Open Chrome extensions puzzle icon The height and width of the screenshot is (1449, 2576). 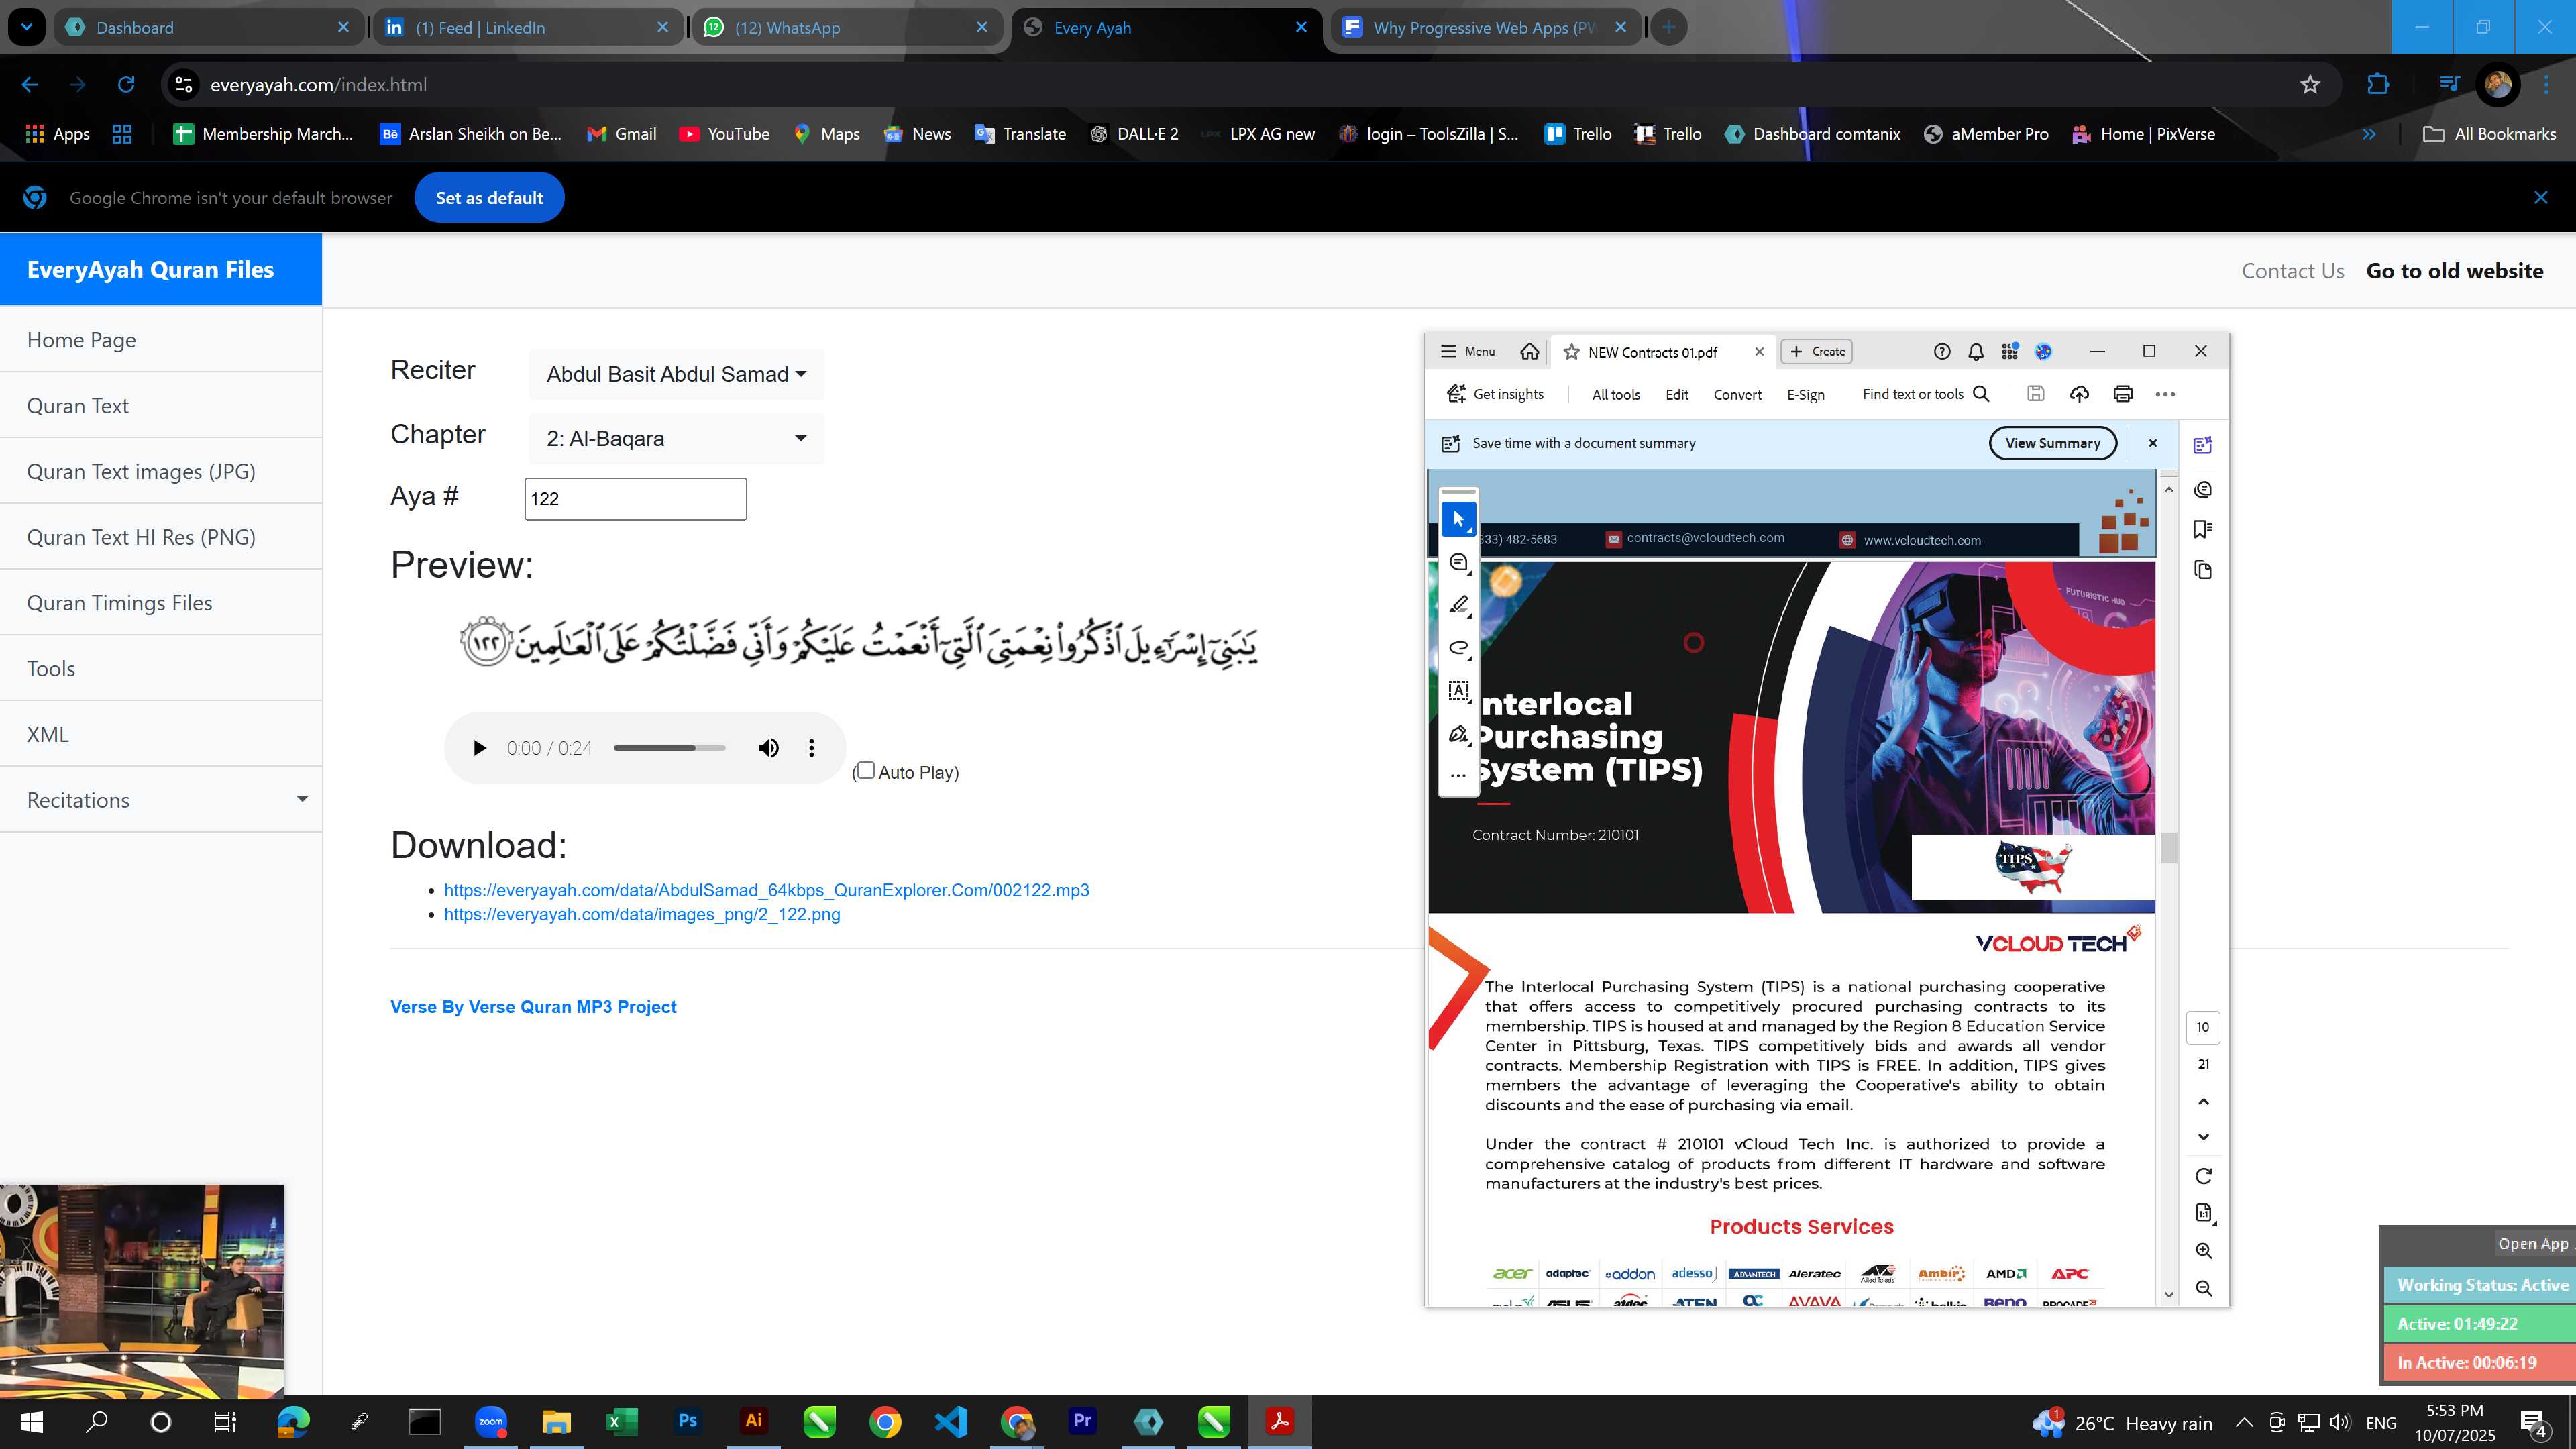pyautogui.click(x=2378, y=85)
